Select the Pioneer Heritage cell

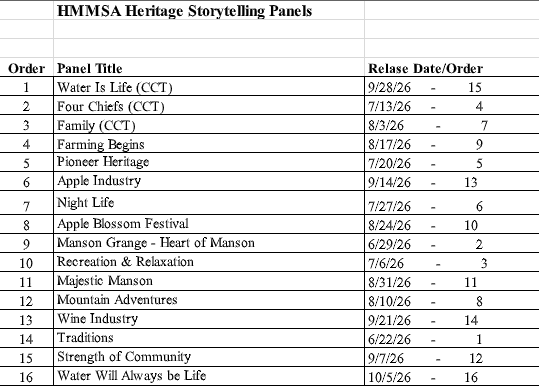tap(209, 162)
